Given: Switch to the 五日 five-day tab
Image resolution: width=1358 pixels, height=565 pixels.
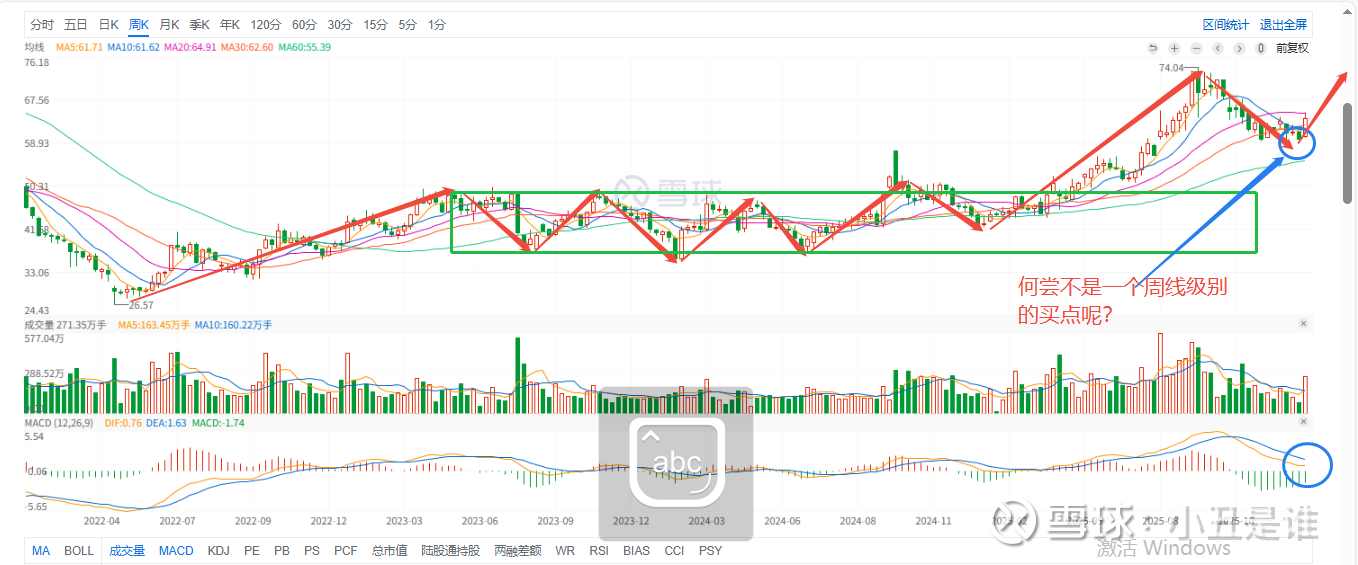Looking at the screenshot, I should click(x=75, y=24).
